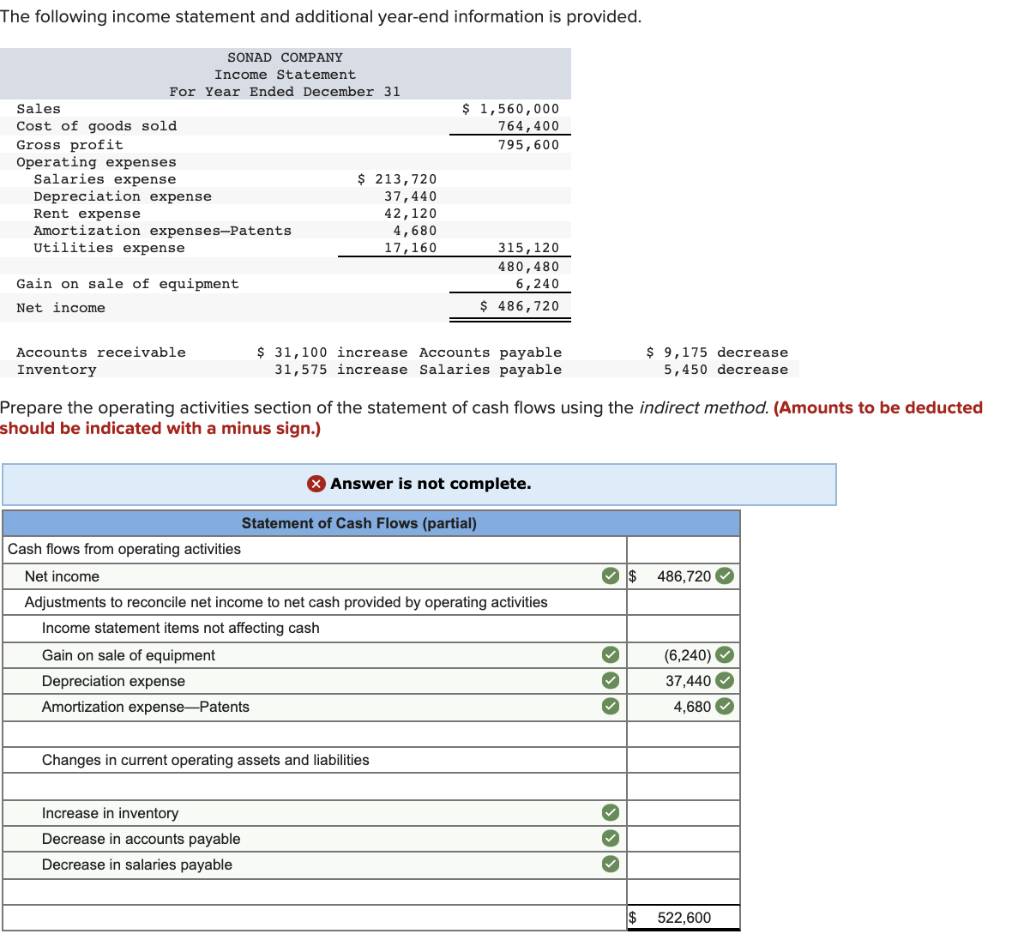
Task: Select the checkmark next to Decrease in accounts payable
Action: point(610,839)
